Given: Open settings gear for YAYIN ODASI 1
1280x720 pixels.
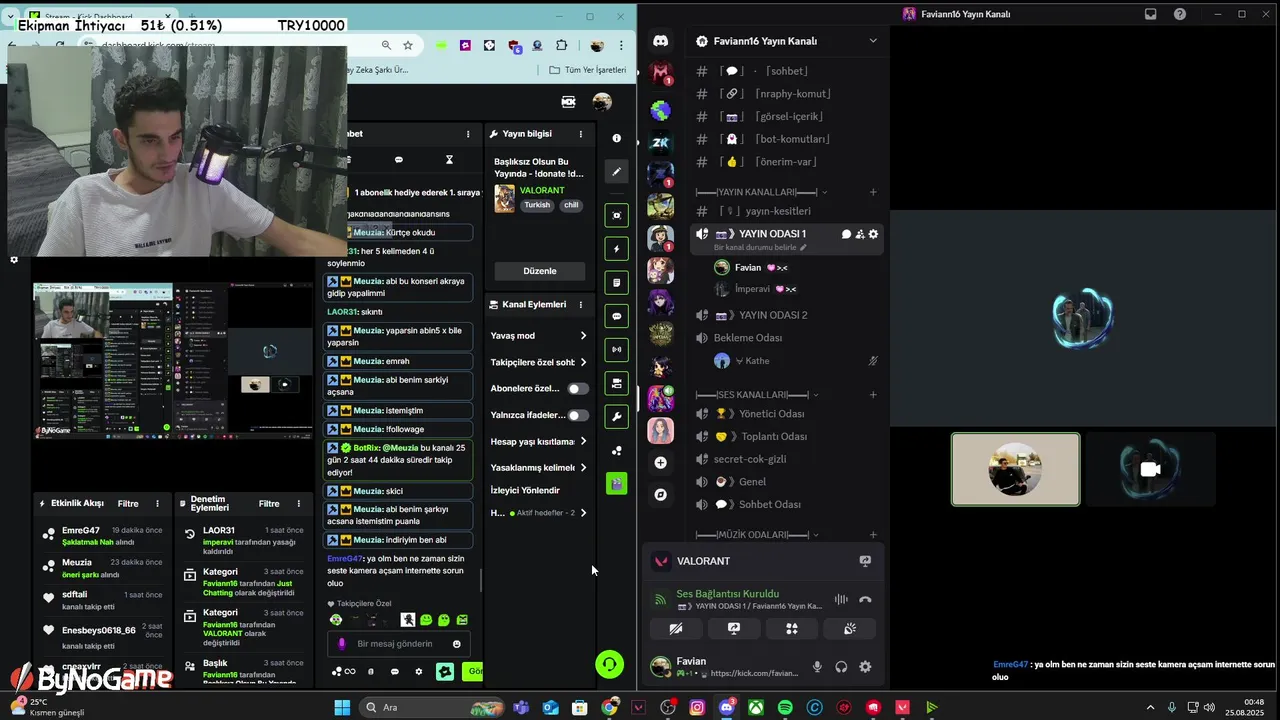Looking at the screenshot, I should (x=873, y=234).
